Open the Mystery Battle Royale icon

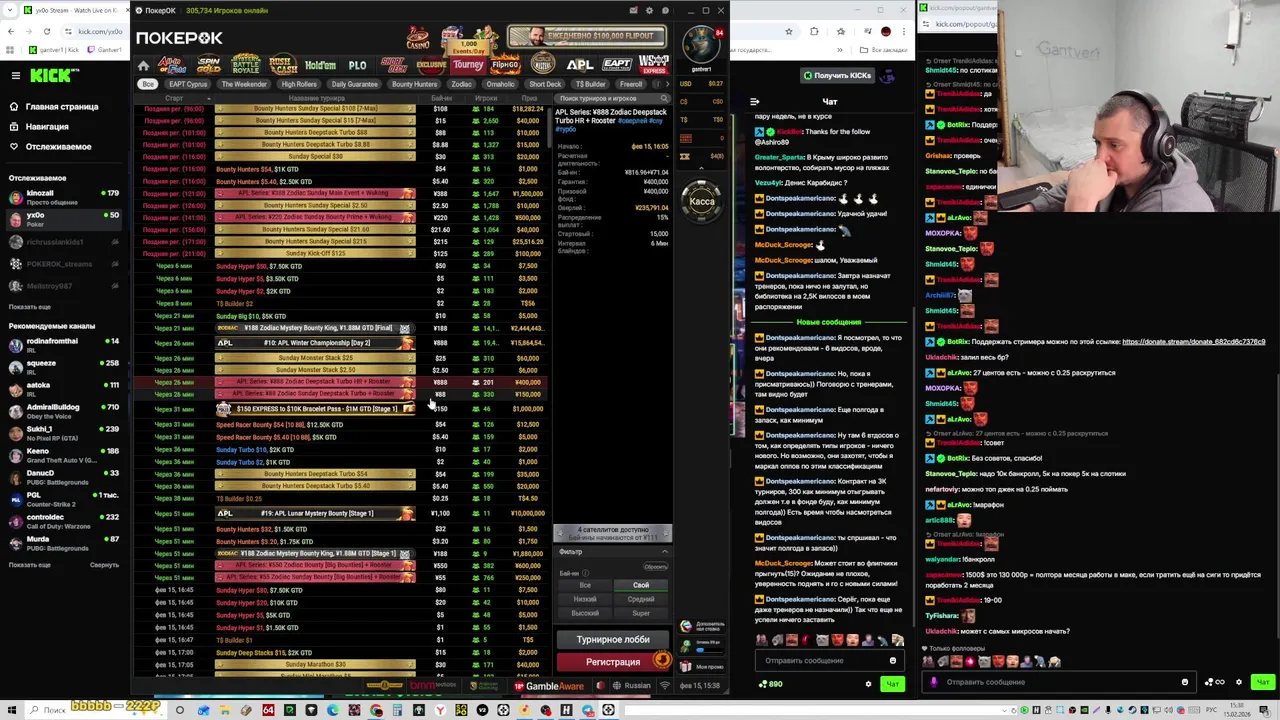[245, 65]
